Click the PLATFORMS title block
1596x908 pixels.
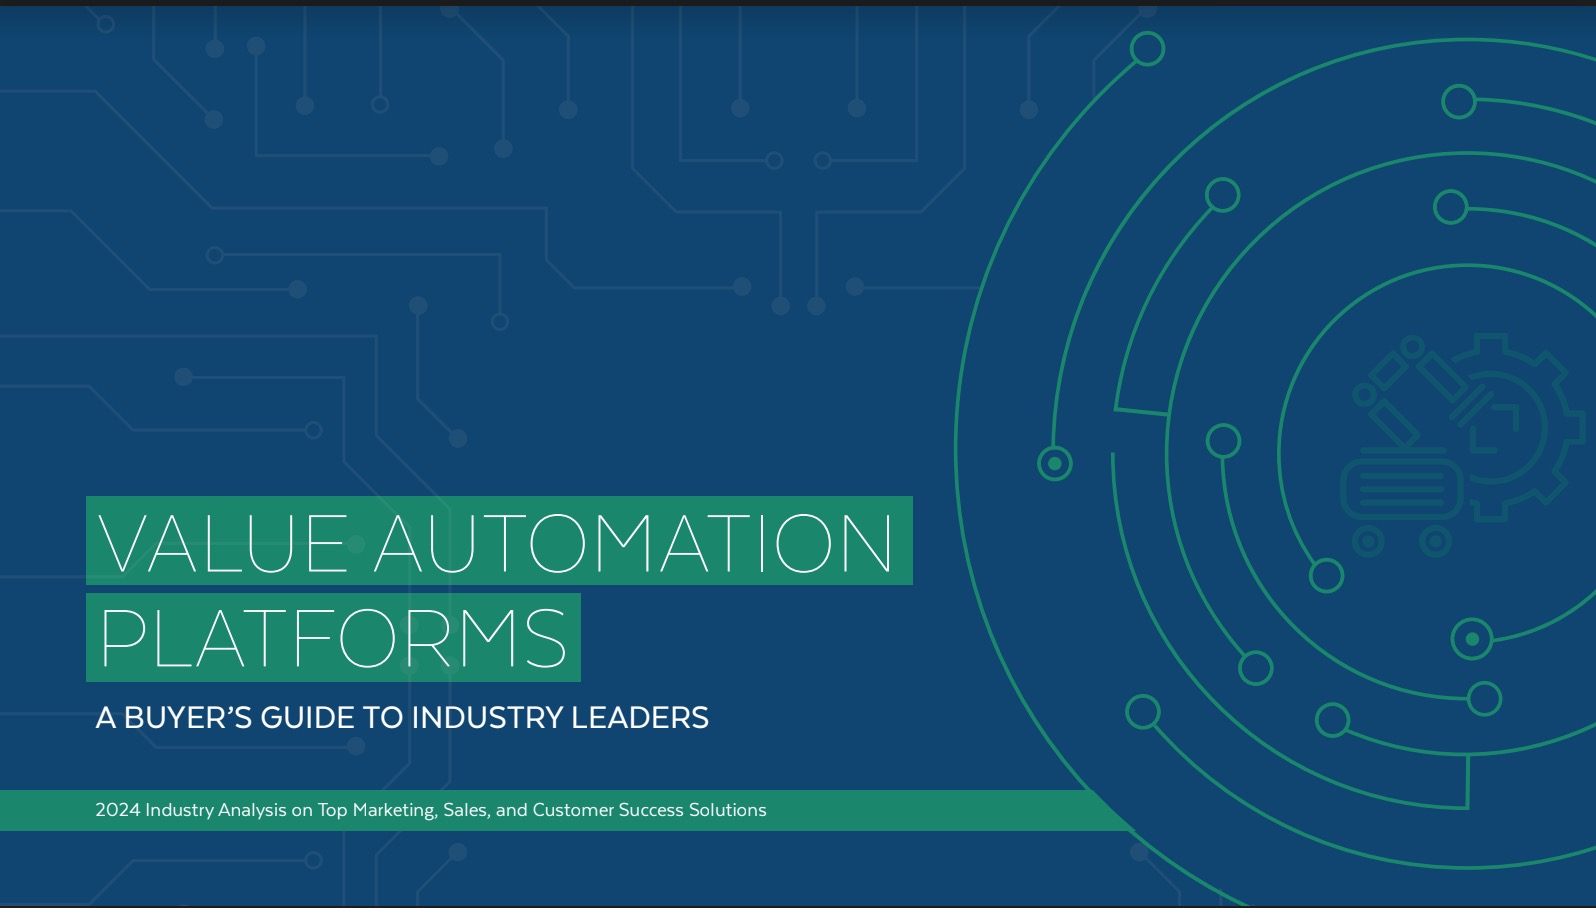coord(333,638)
